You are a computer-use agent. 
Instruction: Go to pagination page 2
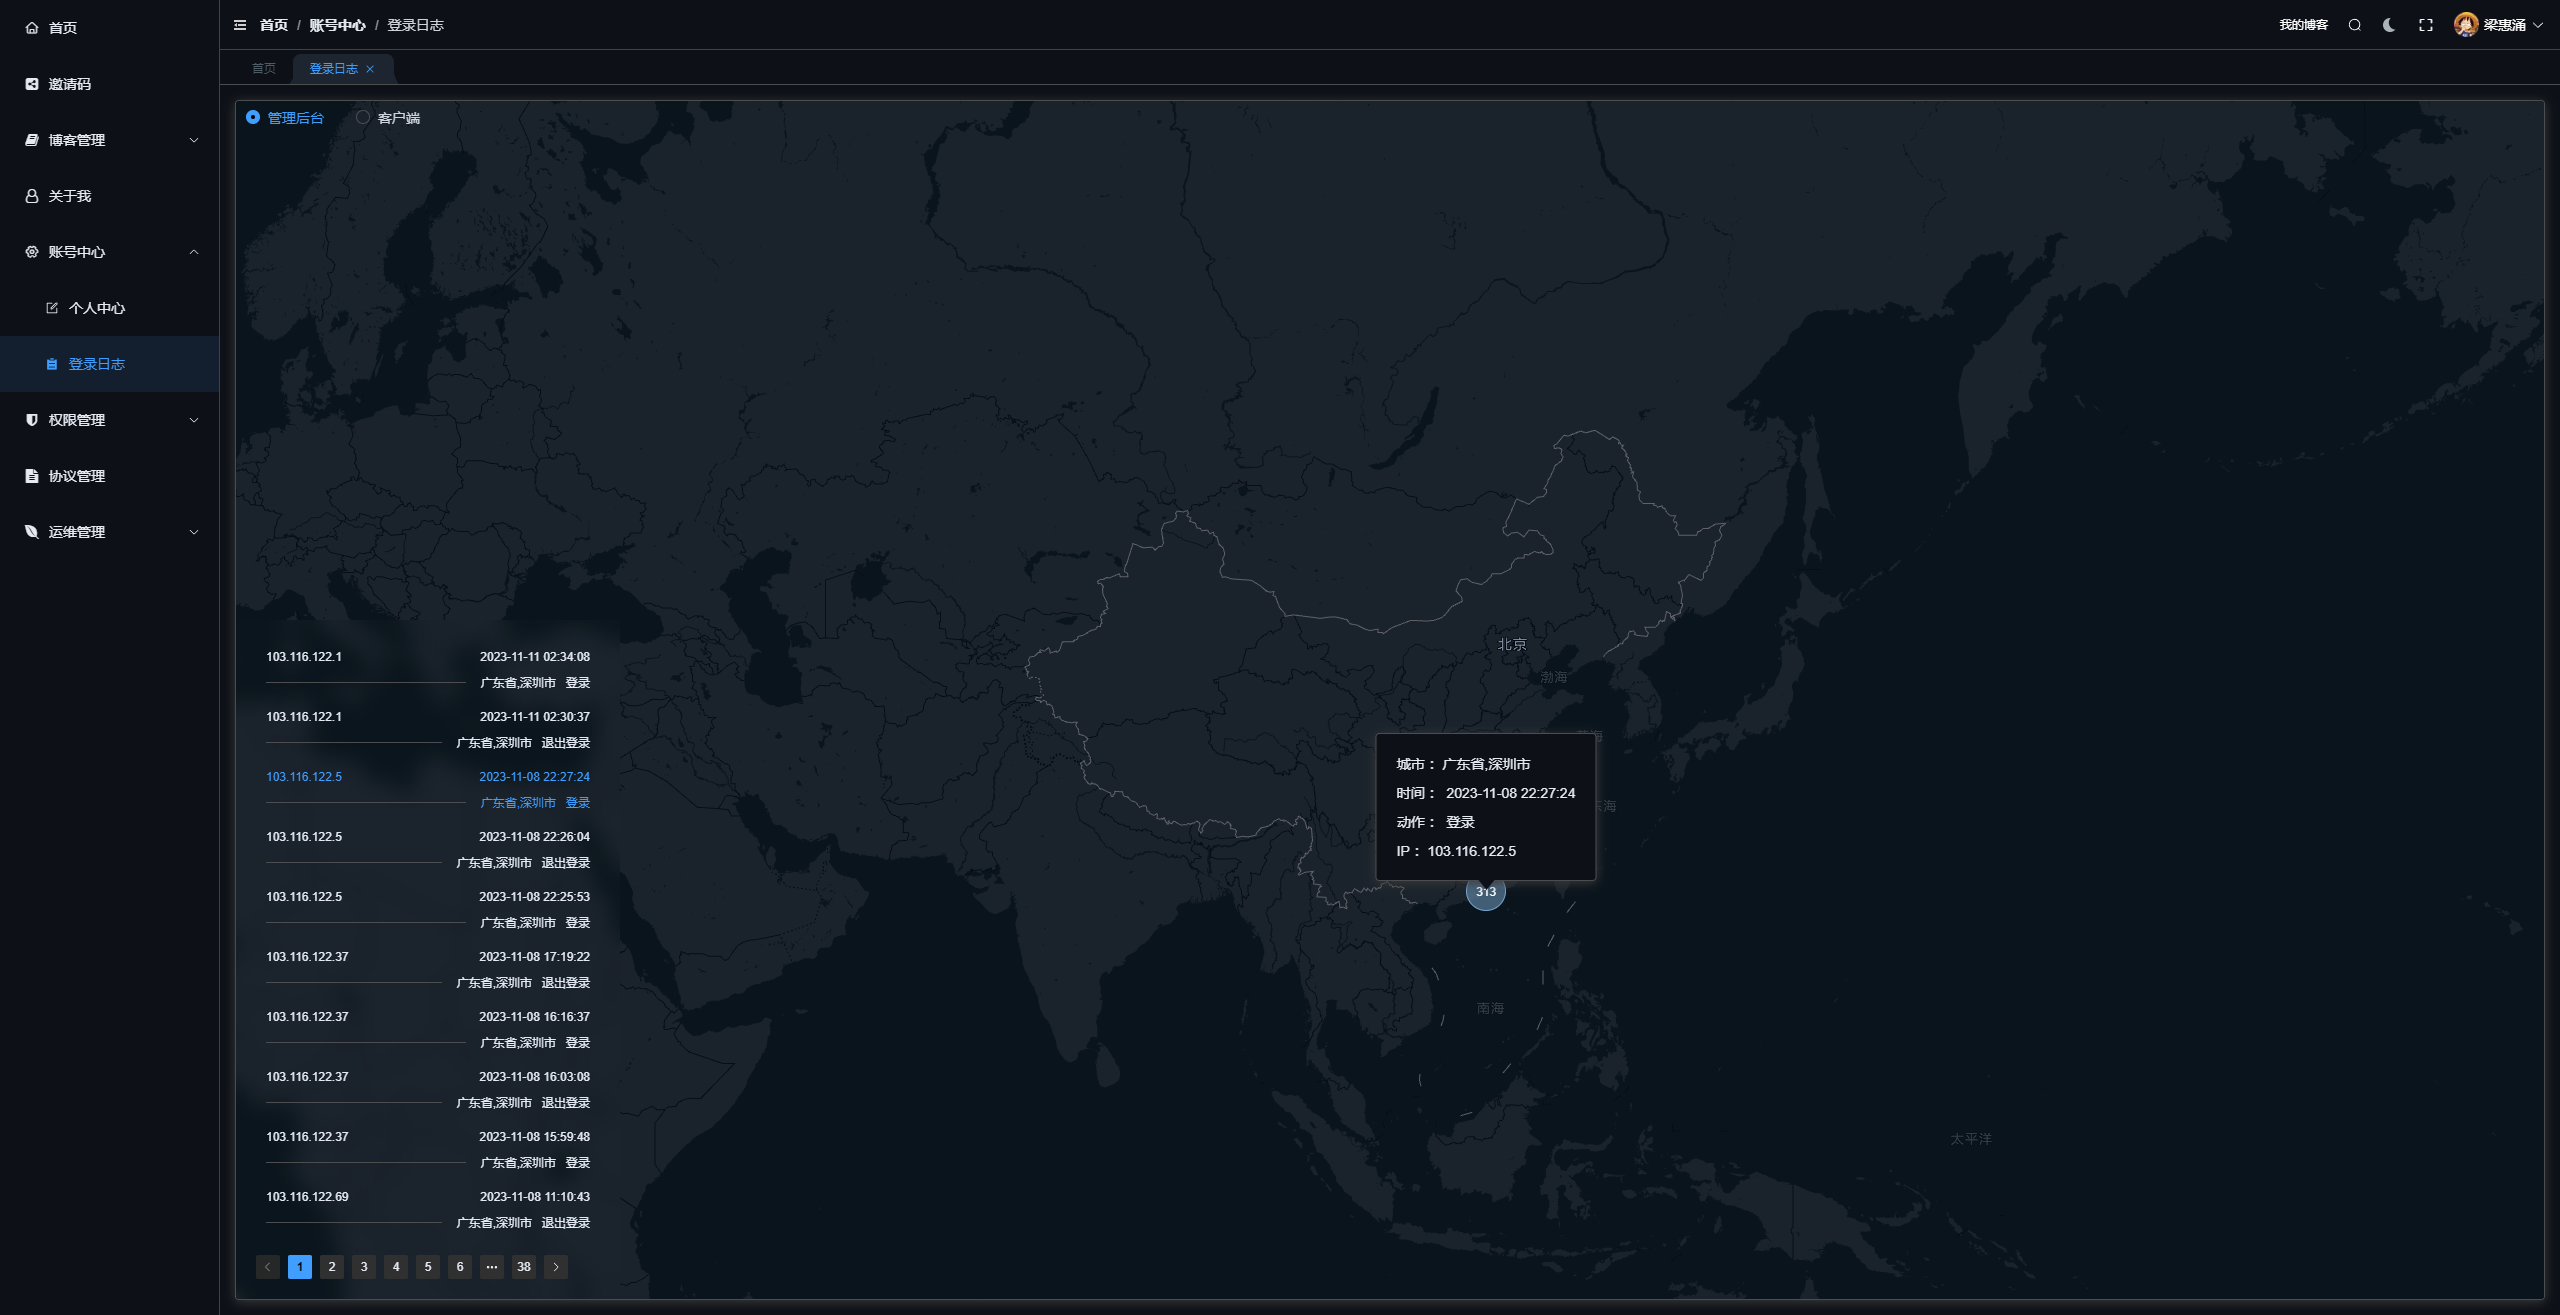pyautogui.click(x=332, y=1266)
